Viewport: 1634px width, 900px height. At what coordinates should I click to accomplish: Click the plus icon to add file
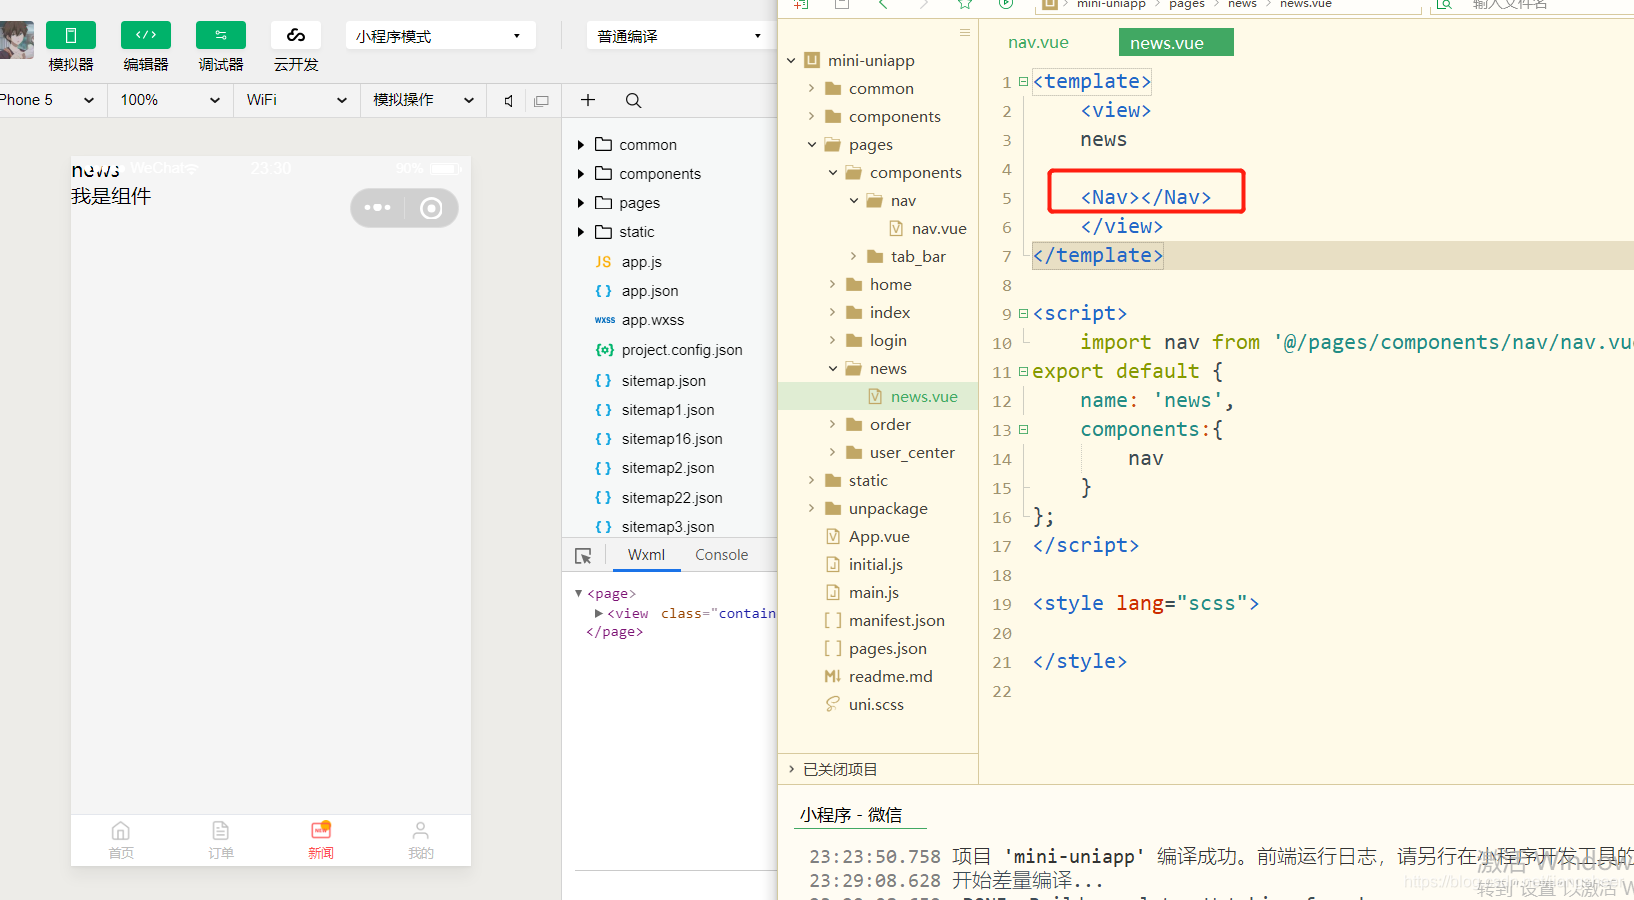click(588, 100)
